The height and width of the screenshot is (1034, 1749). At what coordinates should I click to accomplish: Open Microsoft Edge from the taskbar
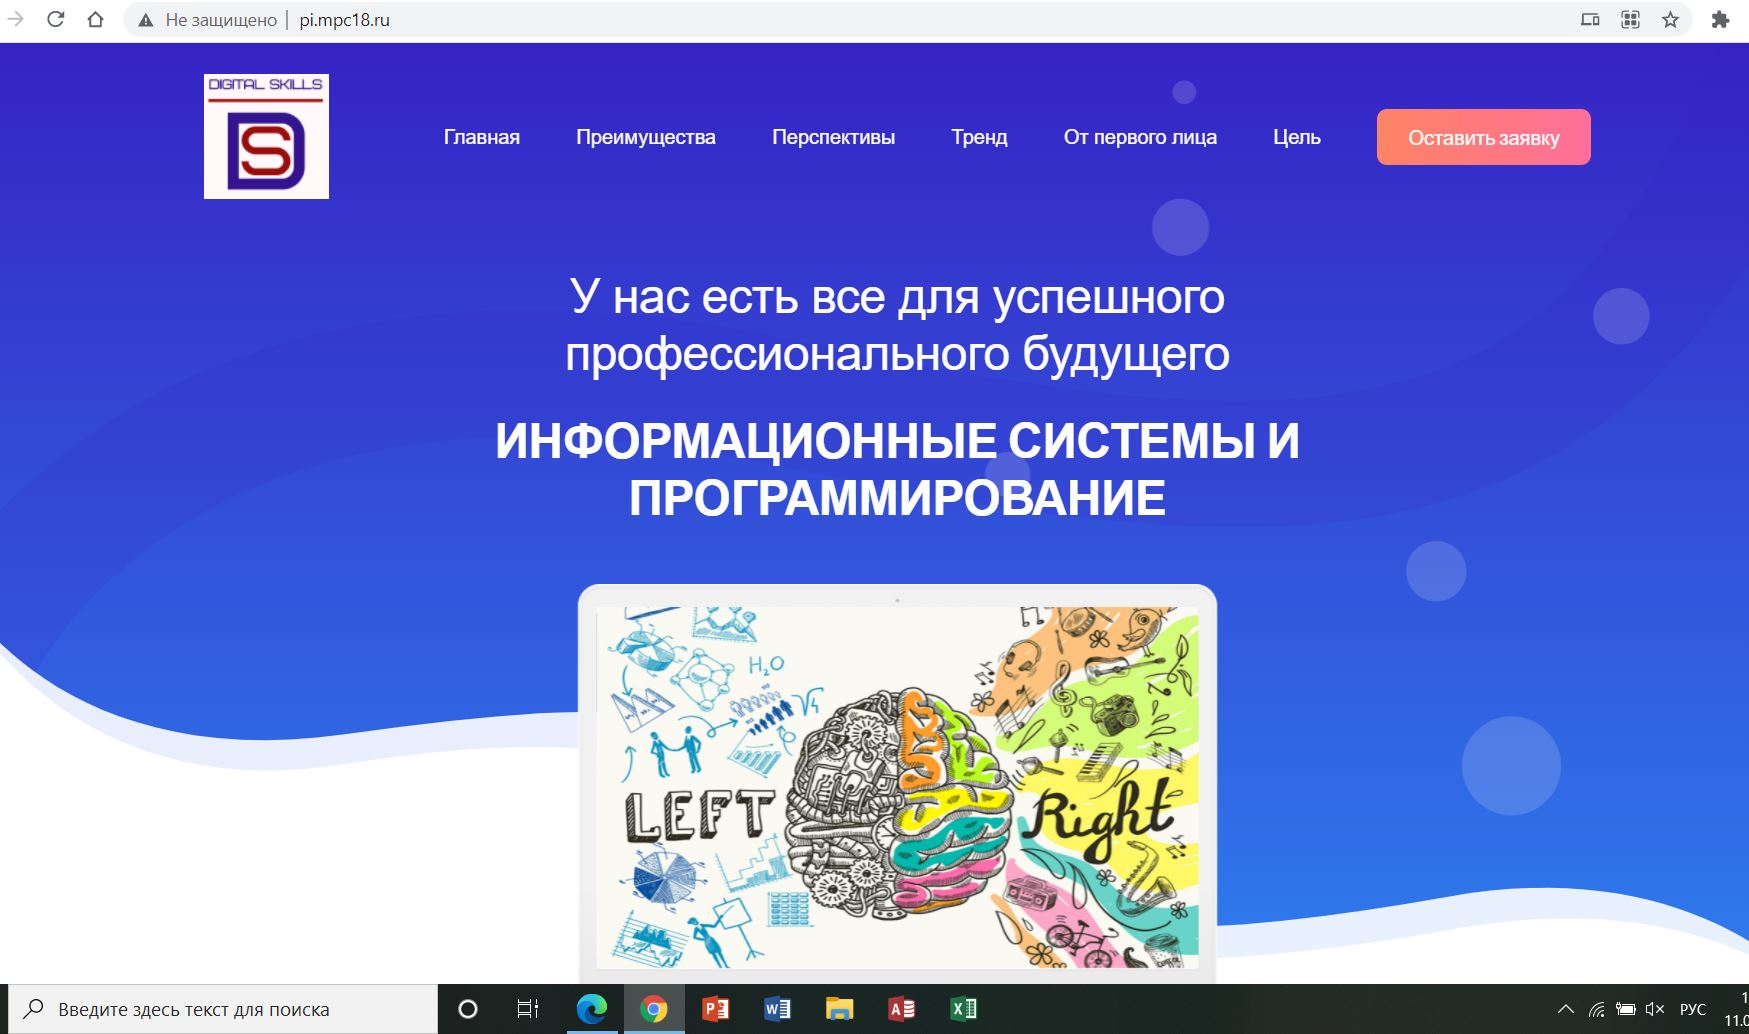click(x=592, y=1009)
